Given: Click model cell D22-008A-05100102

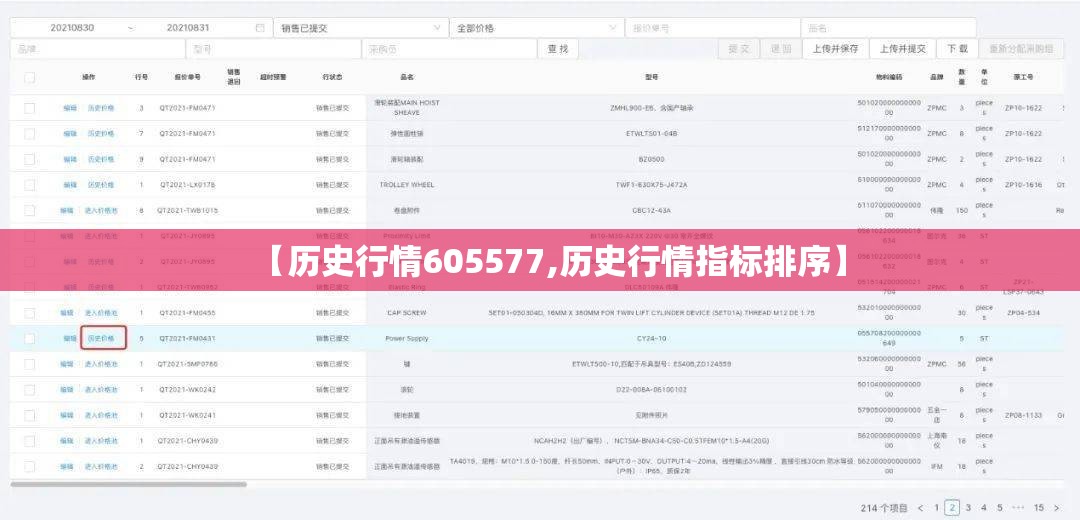Looking at the screenshot, I should 651,389.
